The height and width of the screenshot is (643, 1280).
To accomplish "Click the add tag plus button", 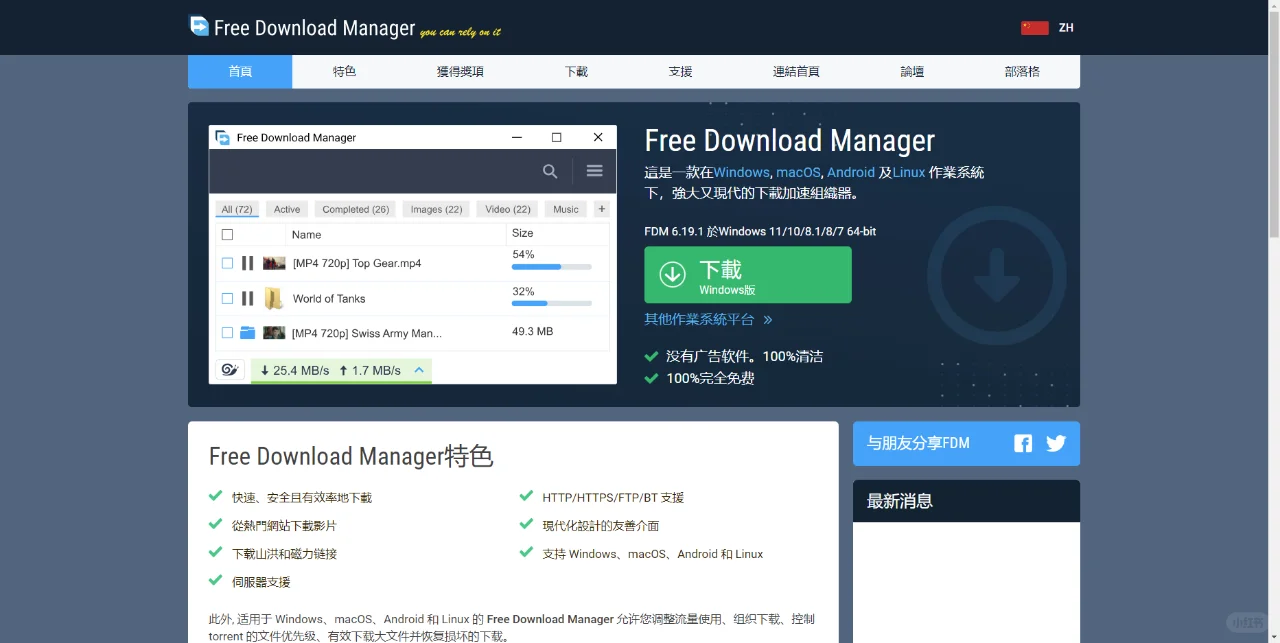I will [x=601, y=209].
